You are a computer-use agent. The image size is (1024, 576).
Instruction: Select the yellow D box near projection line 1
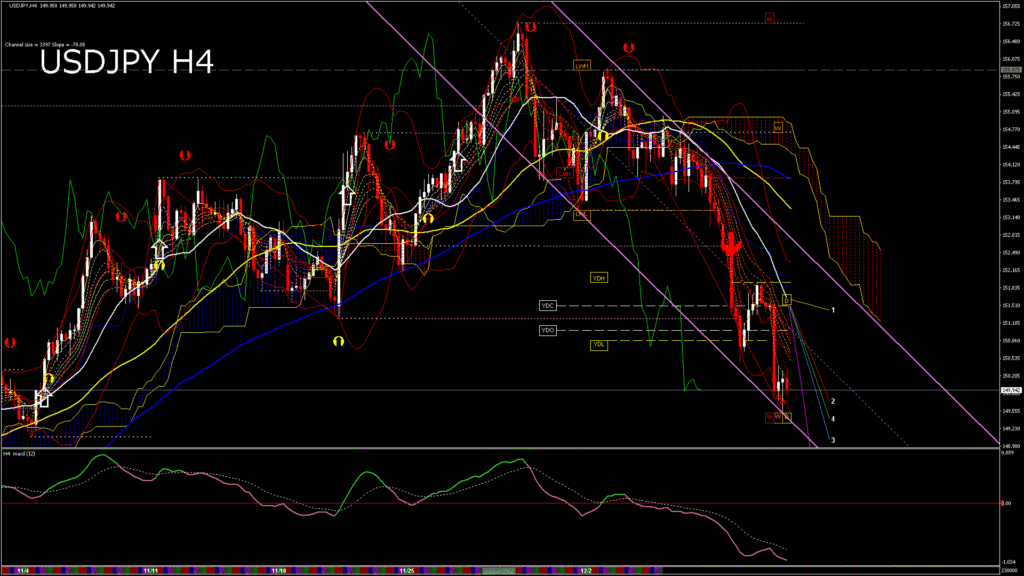point(787,299)
